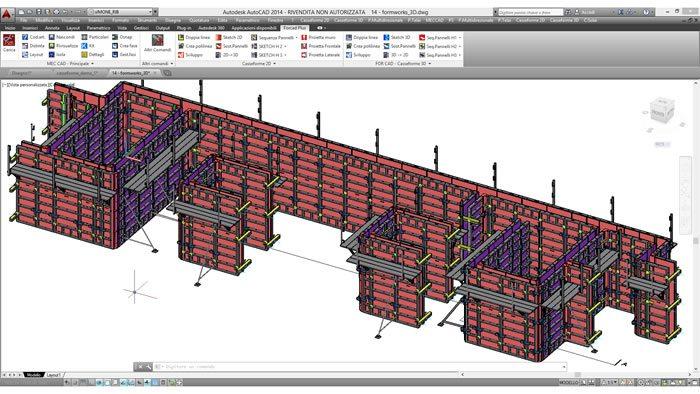Close the 14 - formworks_3D drawing tab
Image resolution: width=700 pixels, height=394 pixels.
click(155, 73)
